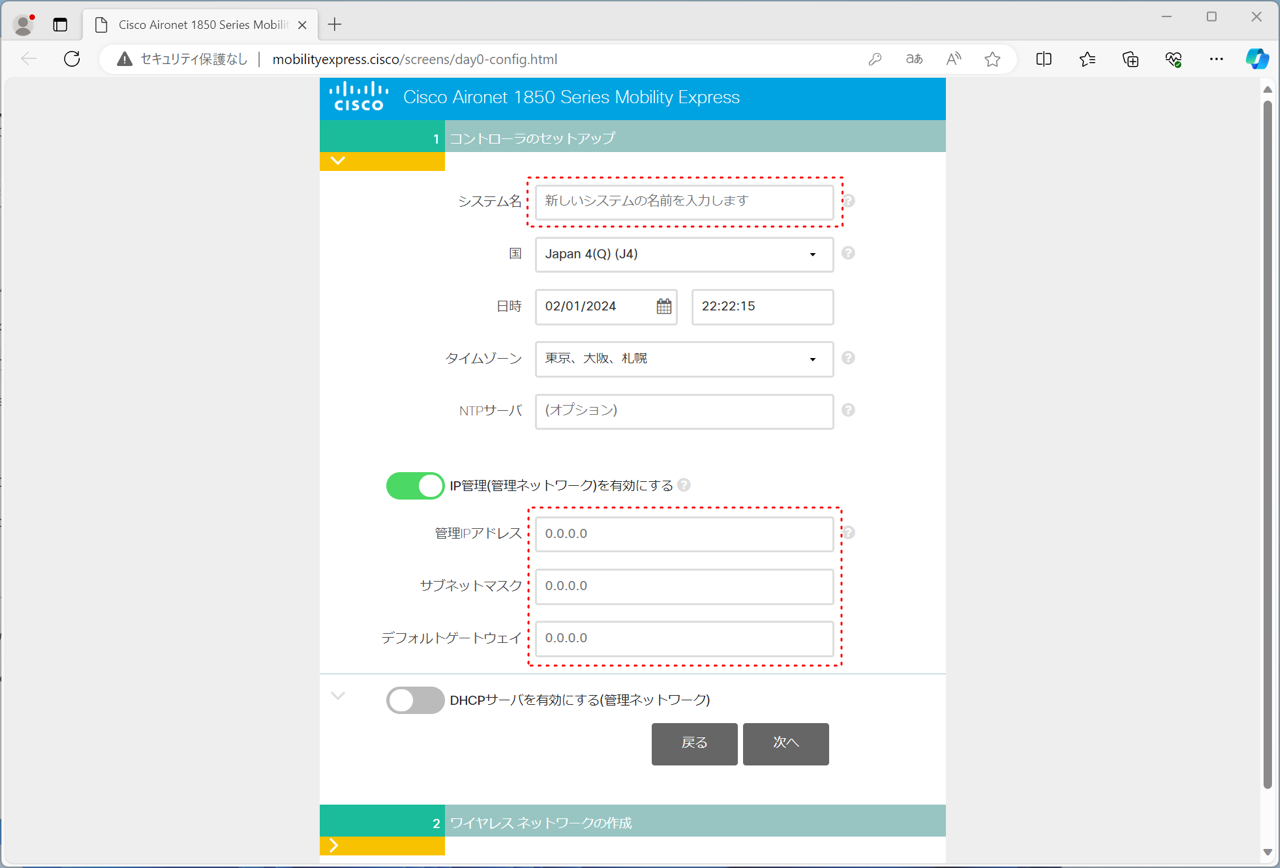
Task: Click help icon beside タイムゾーン dropdown
Action: pos(848,358)
